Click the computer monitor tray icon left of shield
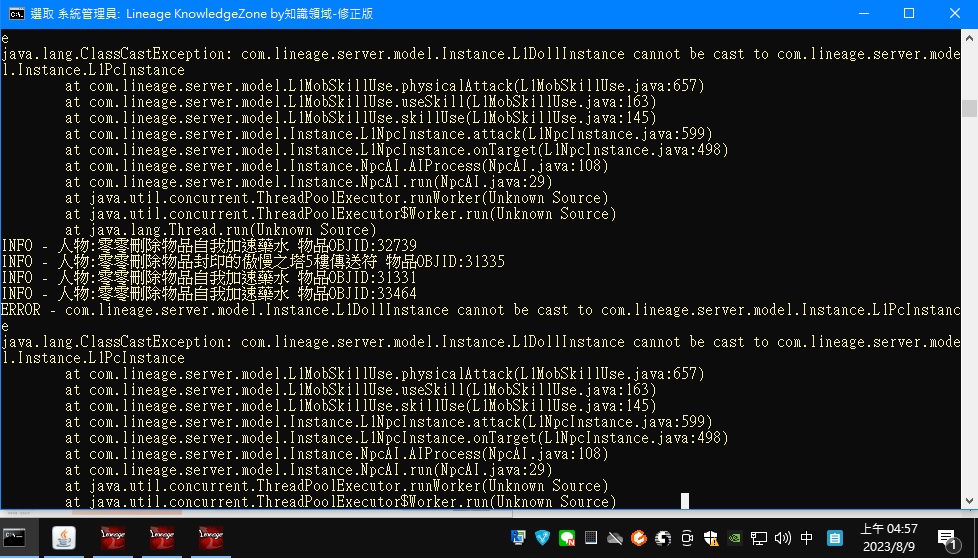This screenshot has height=560, width=978. tap(518, 538)
